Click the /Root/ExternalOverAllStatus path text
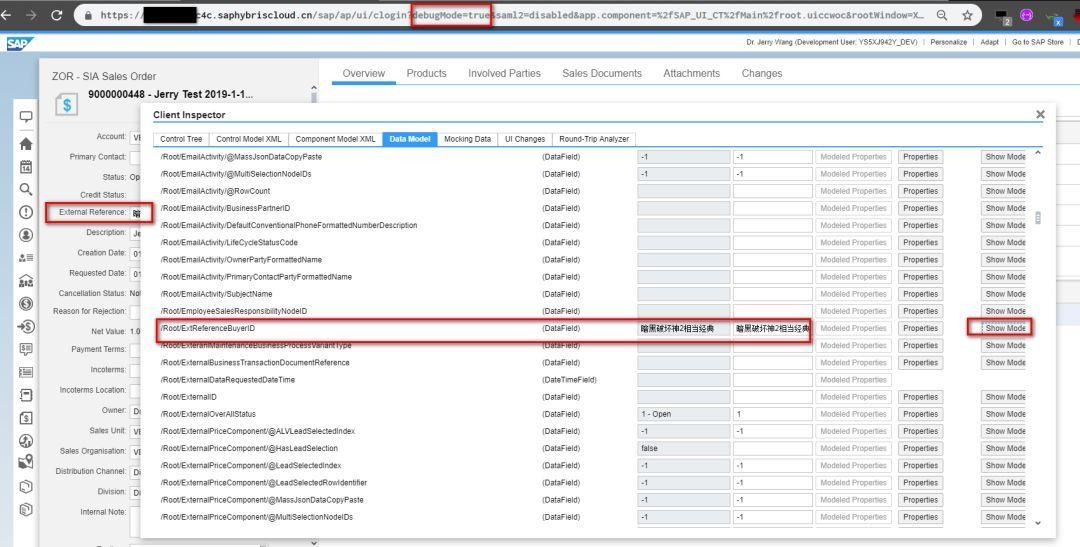1080x547 pixels. 208,414
